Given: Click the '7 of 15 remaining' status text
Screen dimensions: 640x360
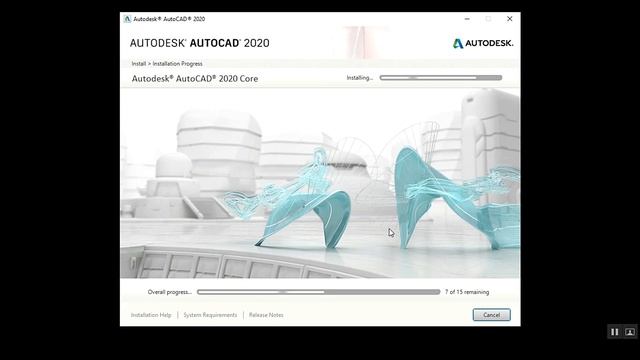Looking at the screenshot, I should click(x=467, y=292).
